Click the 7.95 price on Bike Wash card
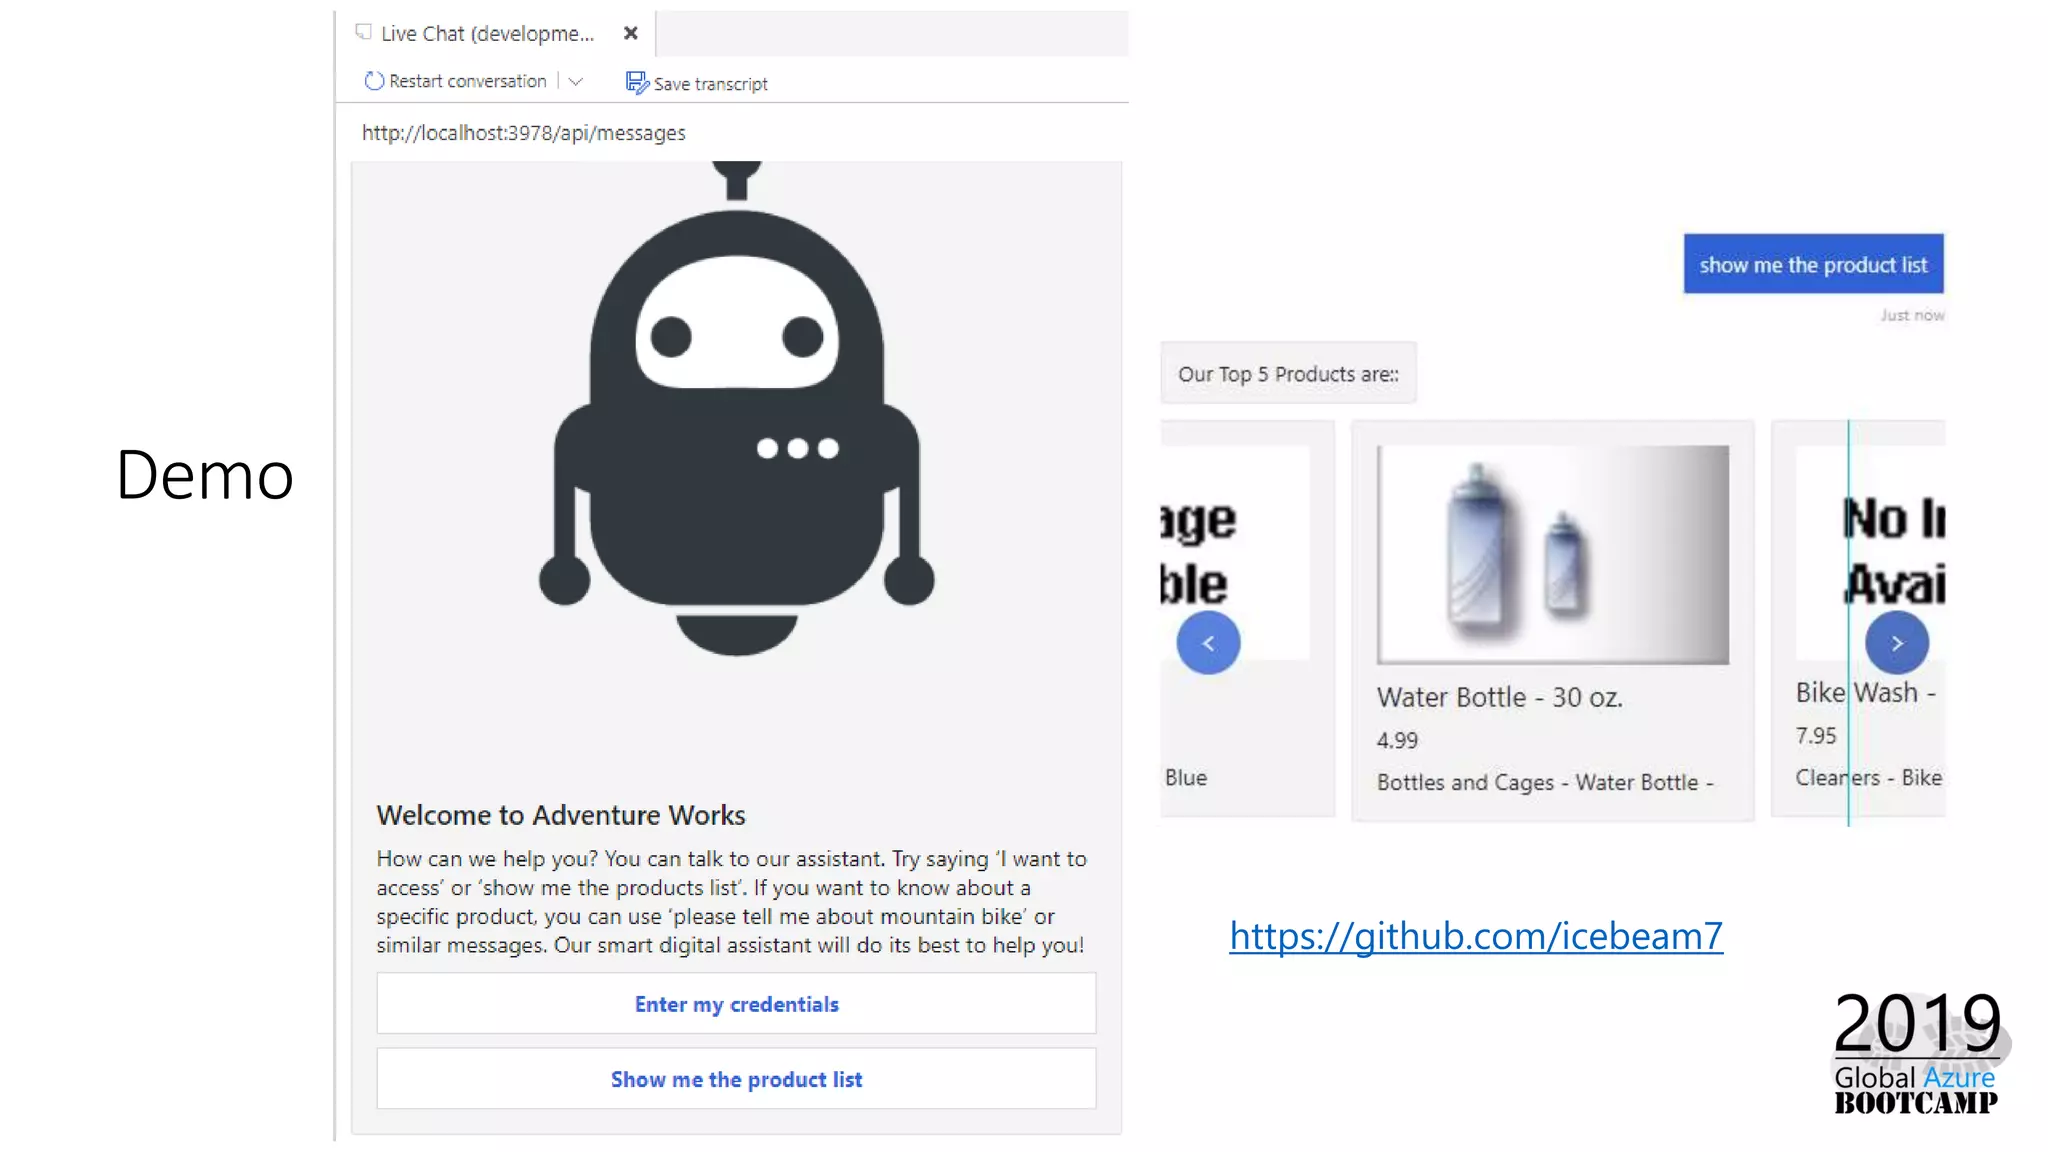 tap(1816, 736)
